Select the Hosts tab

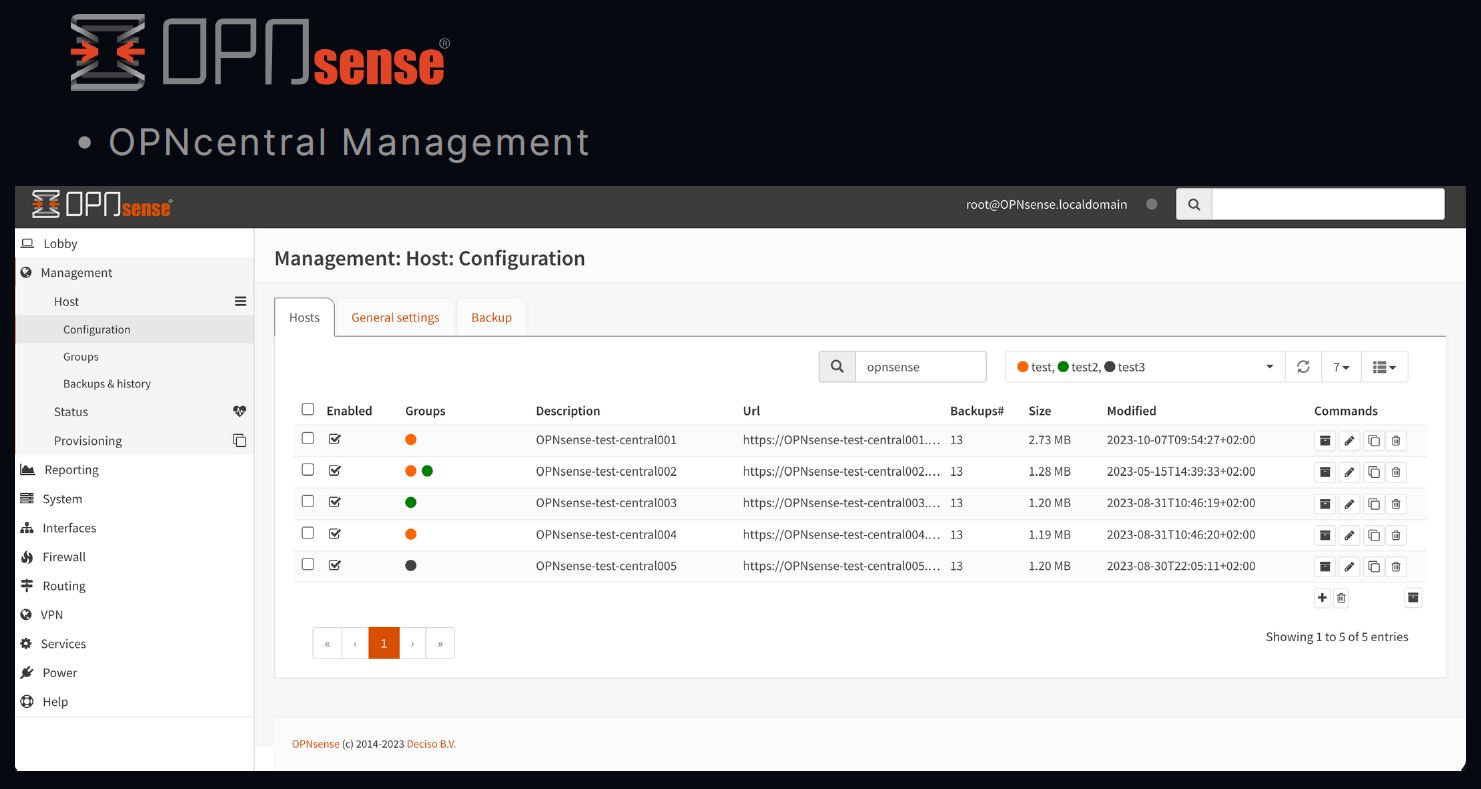click(x=304, y=317)
